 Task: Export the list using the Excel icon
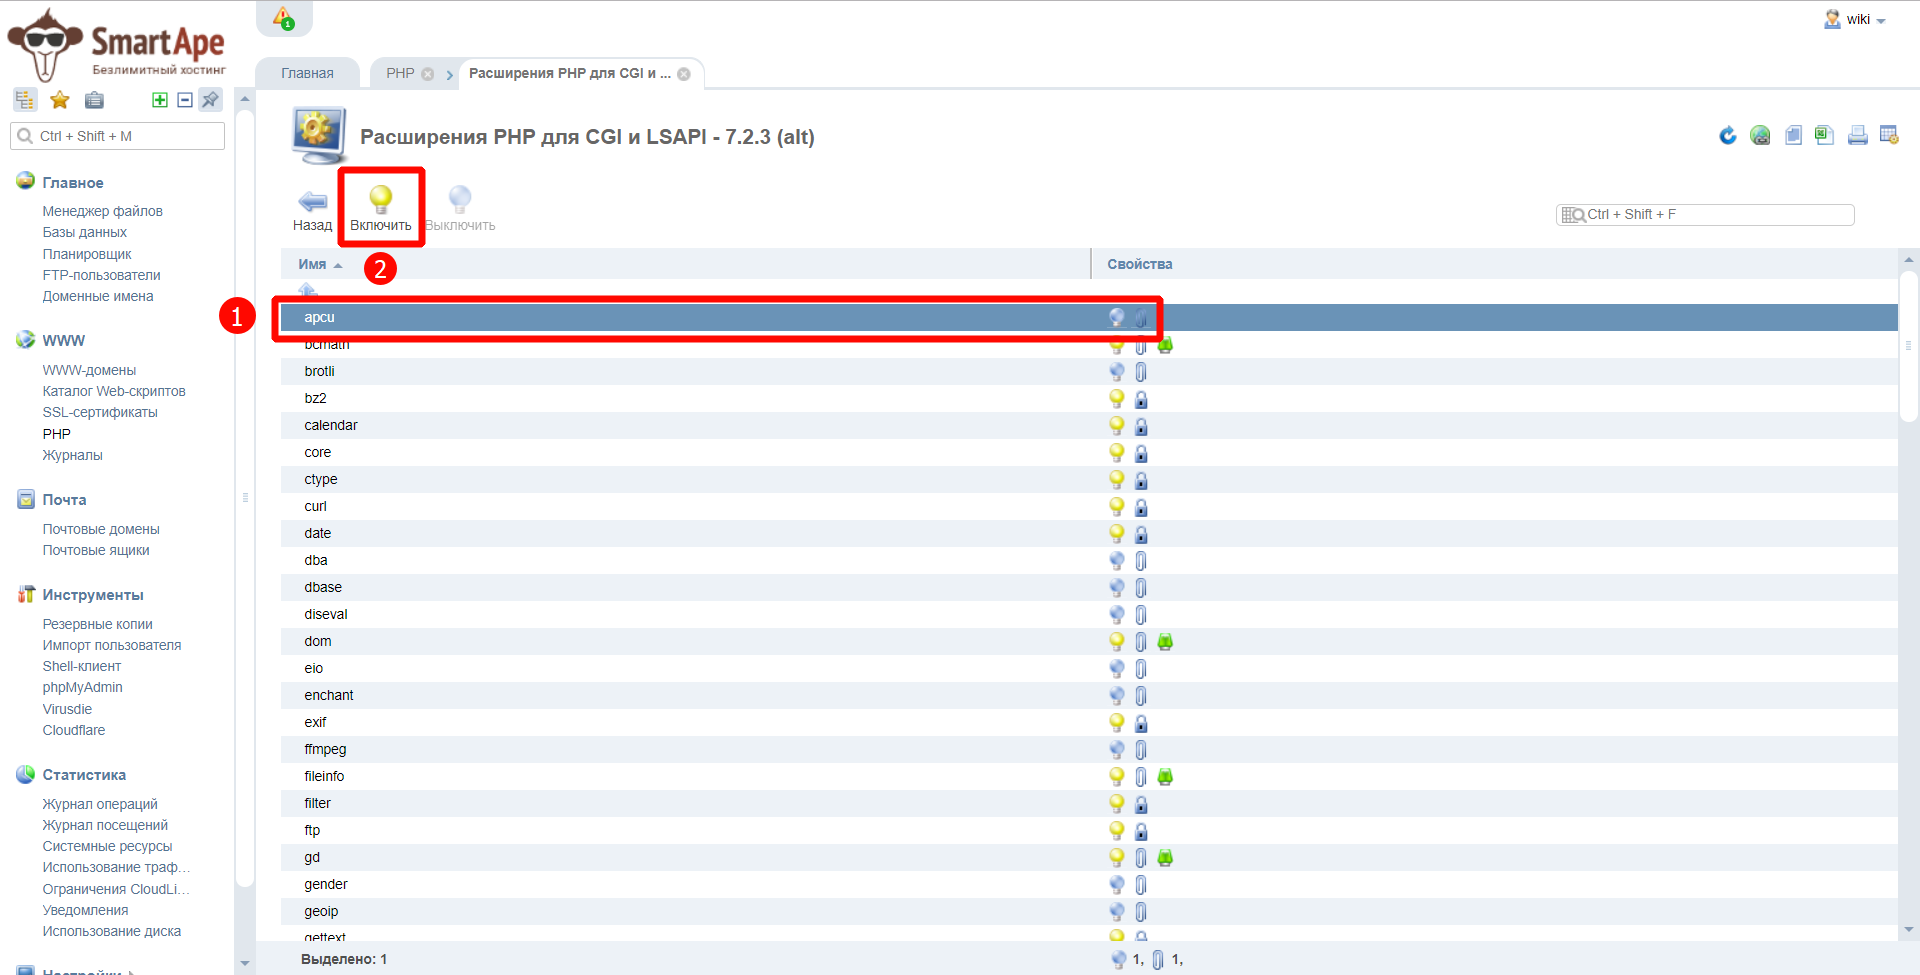coord(1824,136)
